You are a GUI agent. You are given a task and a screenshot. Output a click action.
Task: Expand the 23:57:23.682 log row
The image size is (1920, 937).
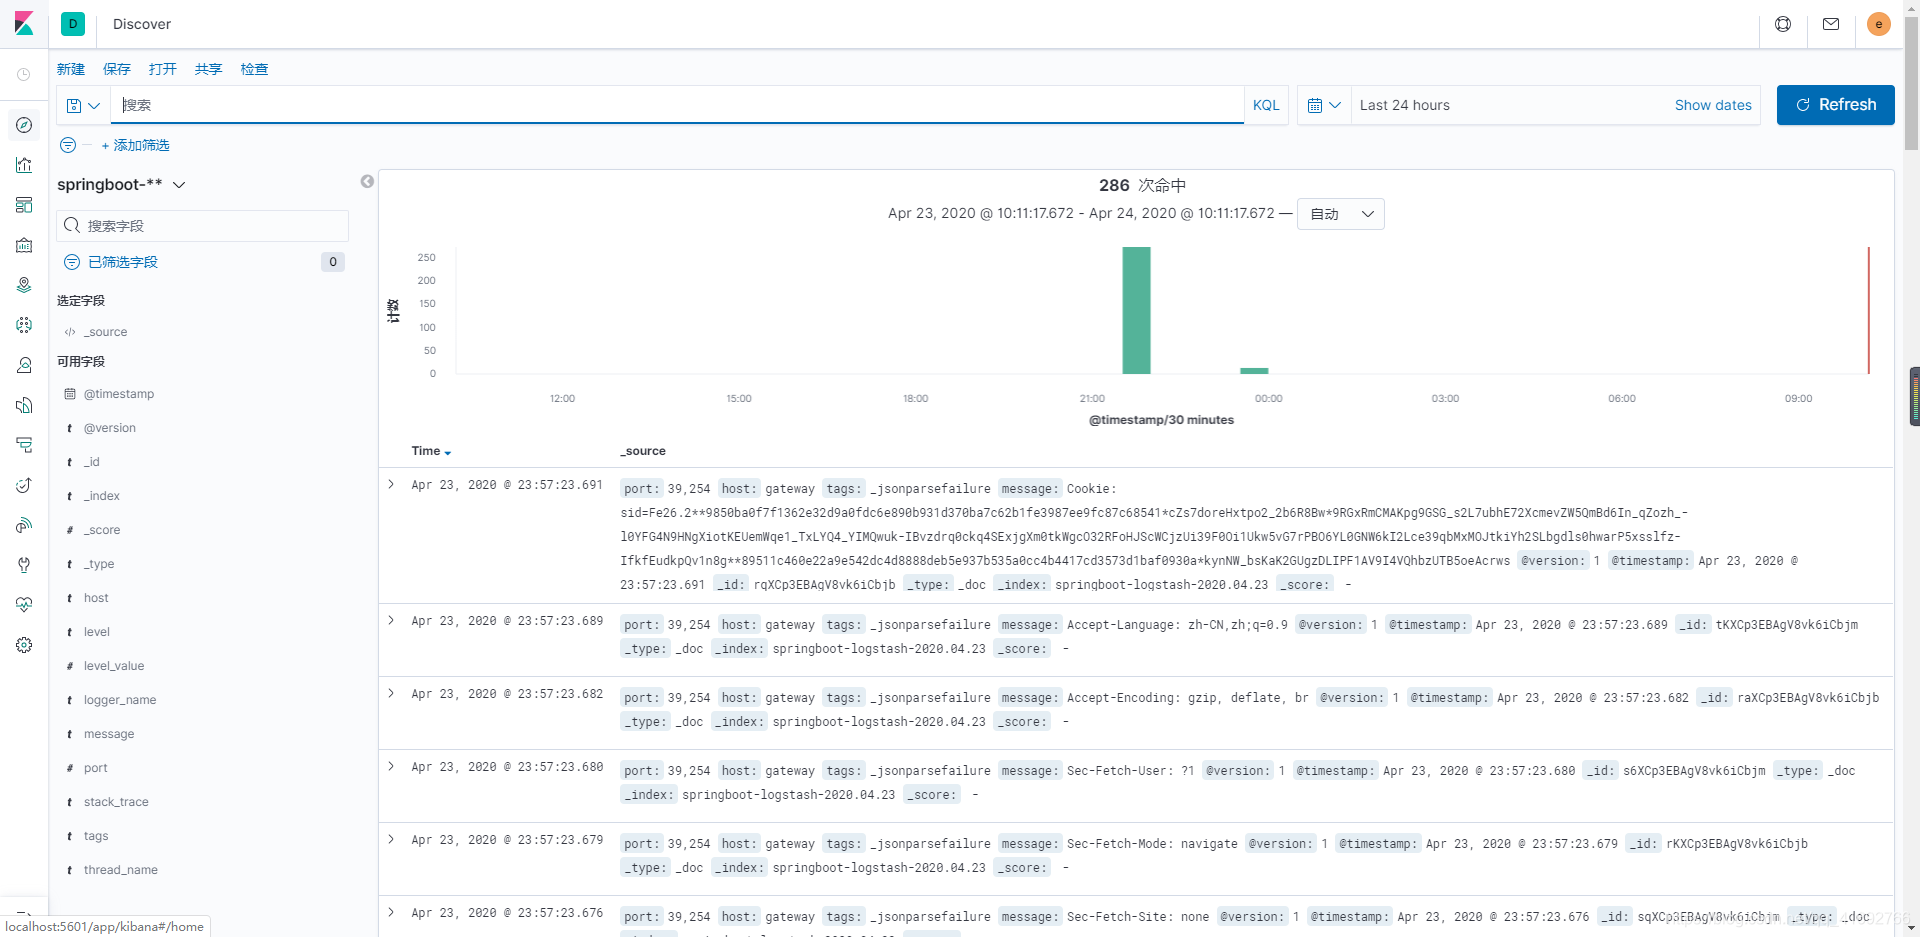391,693
